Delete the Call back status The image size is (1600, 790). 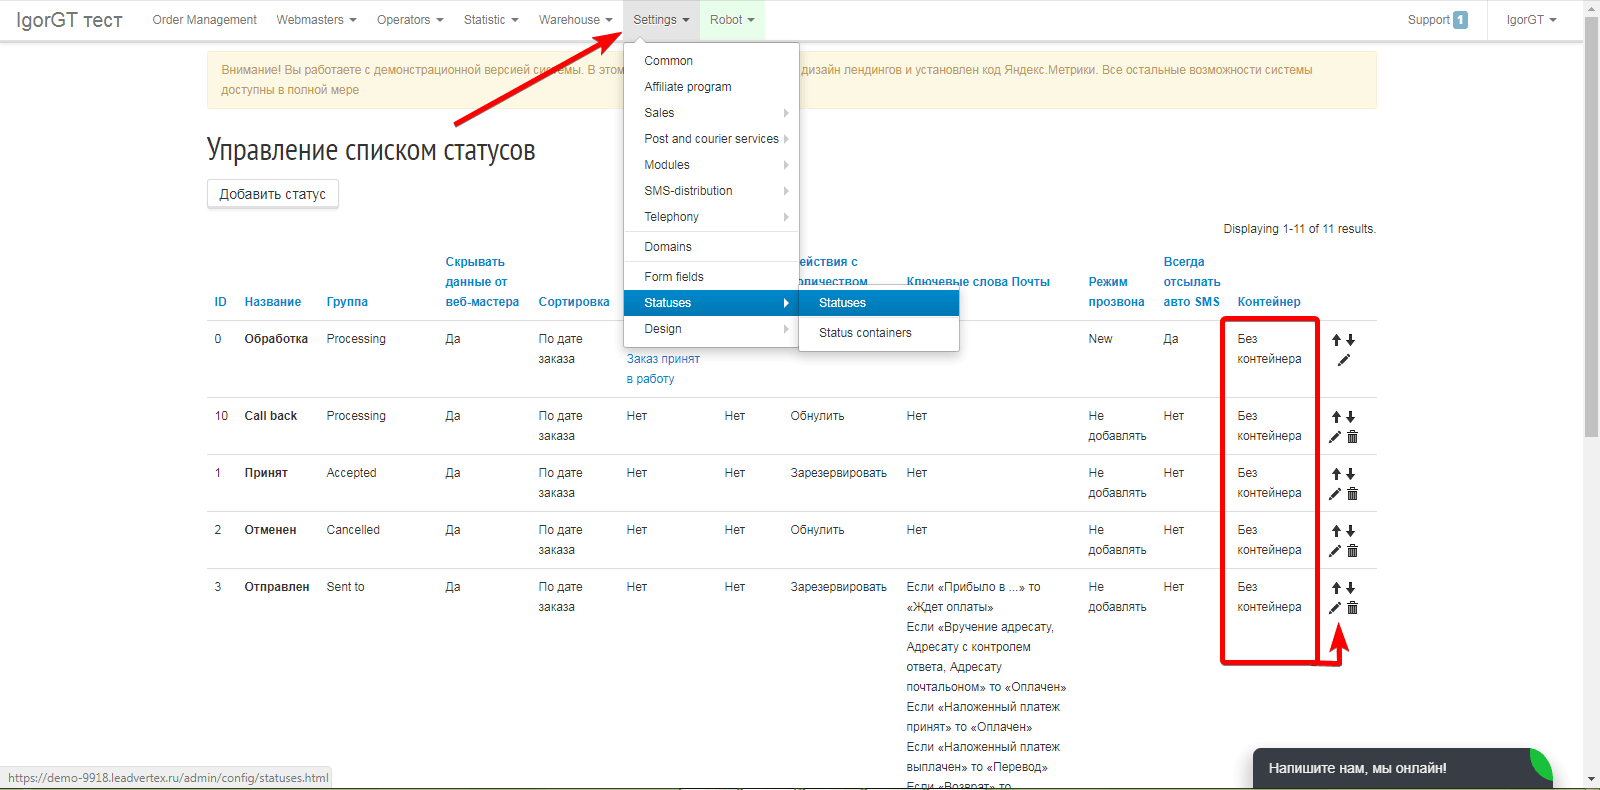point(1352,437)
